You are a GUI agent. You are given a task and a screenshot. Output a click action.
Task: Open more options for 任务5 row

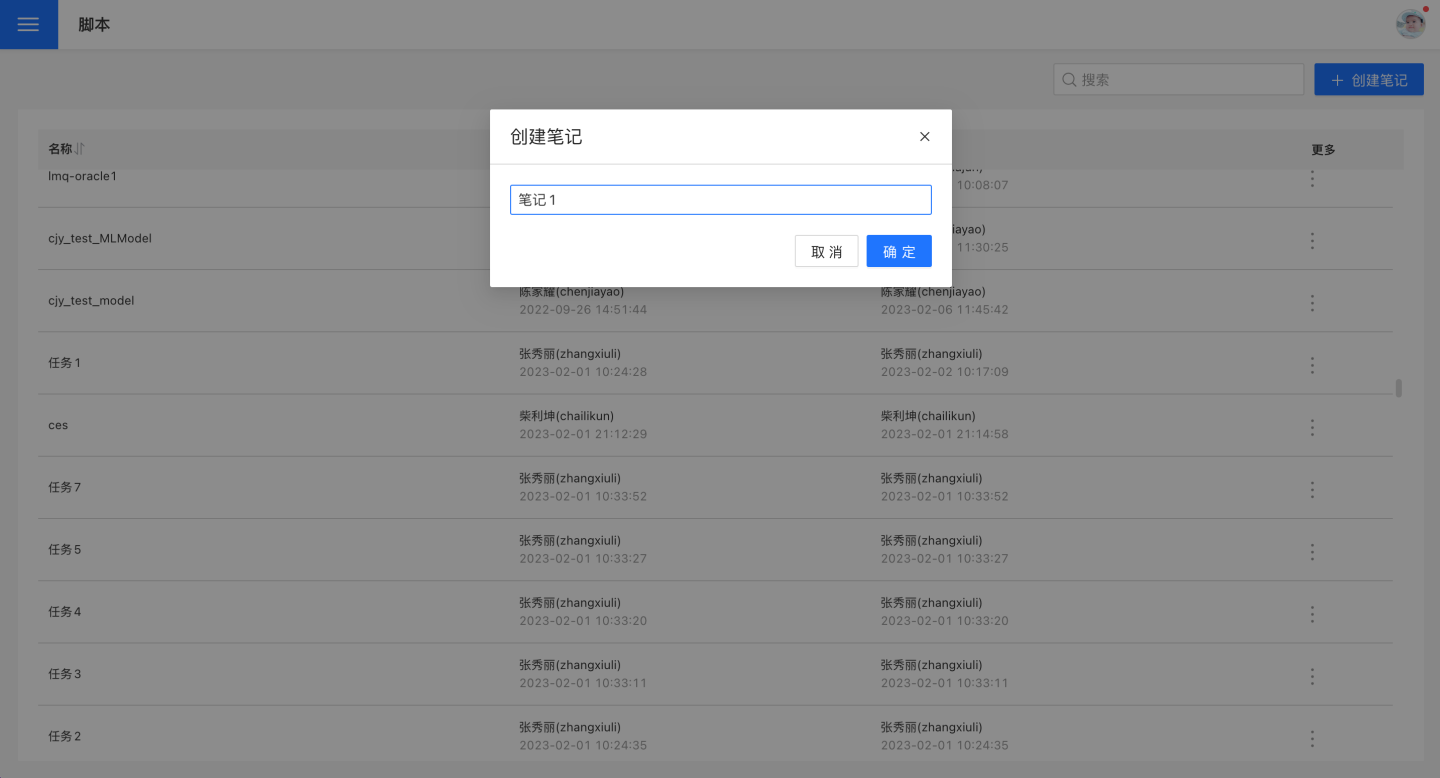1312,552
